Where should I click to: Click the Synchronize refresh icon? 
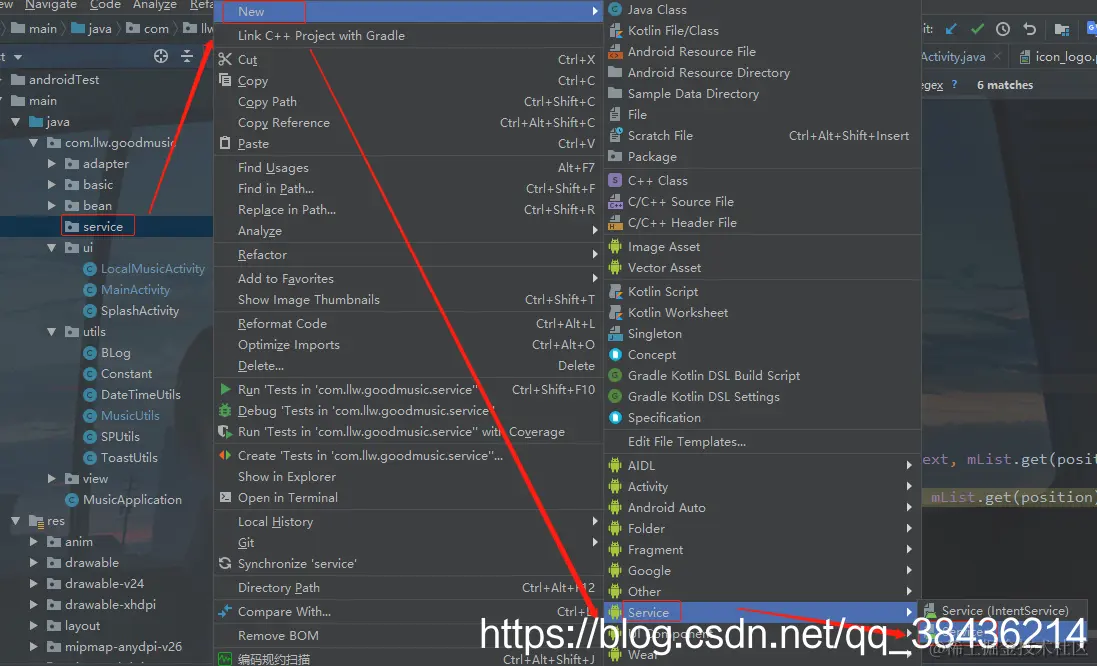225,563
